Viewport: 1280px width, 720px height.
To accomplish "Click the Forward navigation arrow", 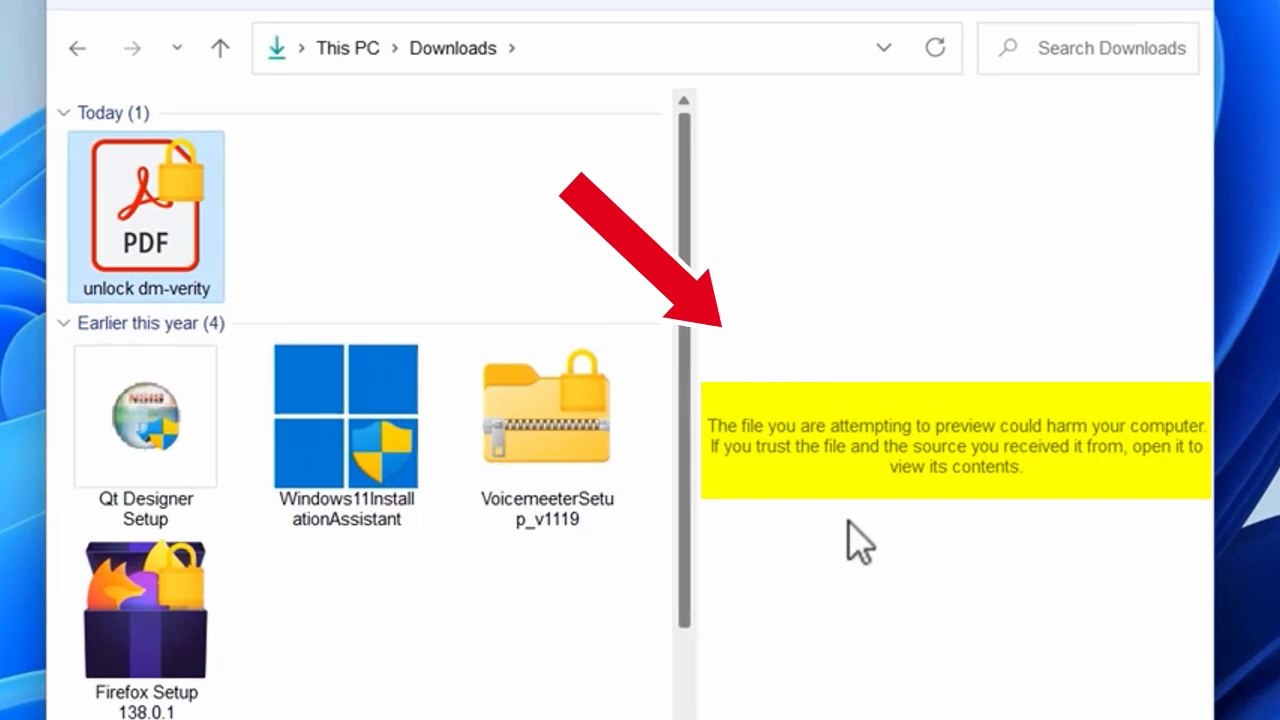I will pyautogui.click(x=132, y=48).
